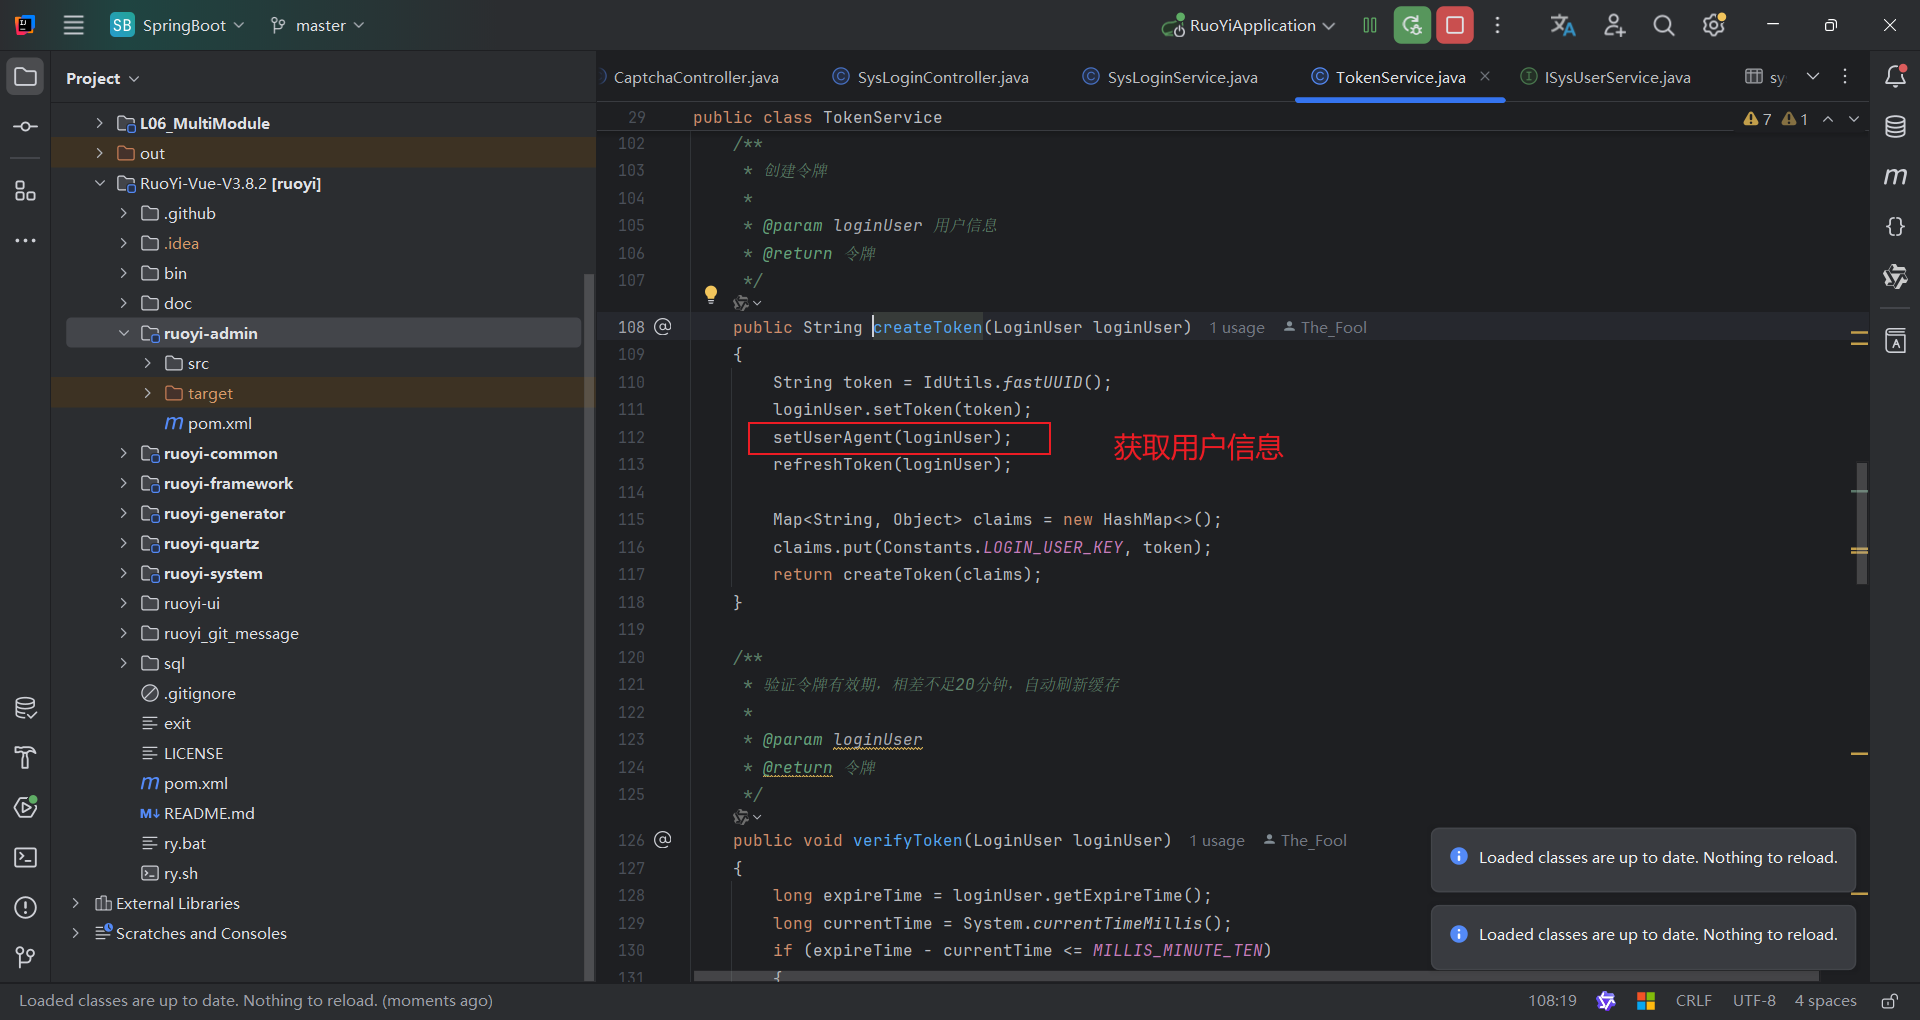Close the TokenService.java tab
The height and width of the screenshot is (1020, 1920).
pyautogui.click(x=1485, y=76)
